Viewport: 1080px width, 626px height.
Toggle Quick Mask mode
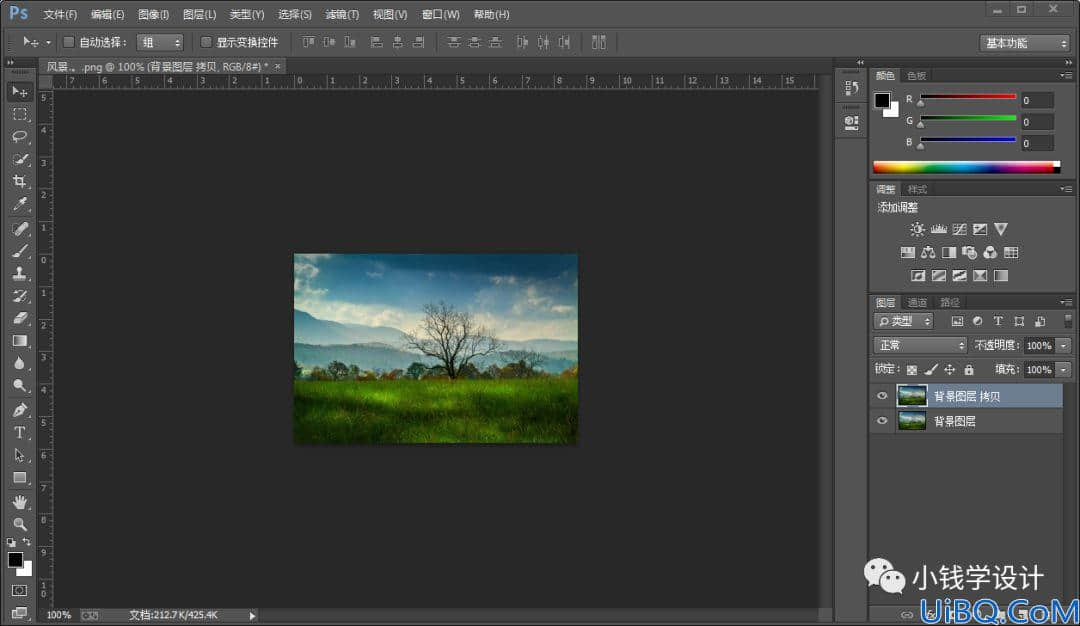(19, 590)
